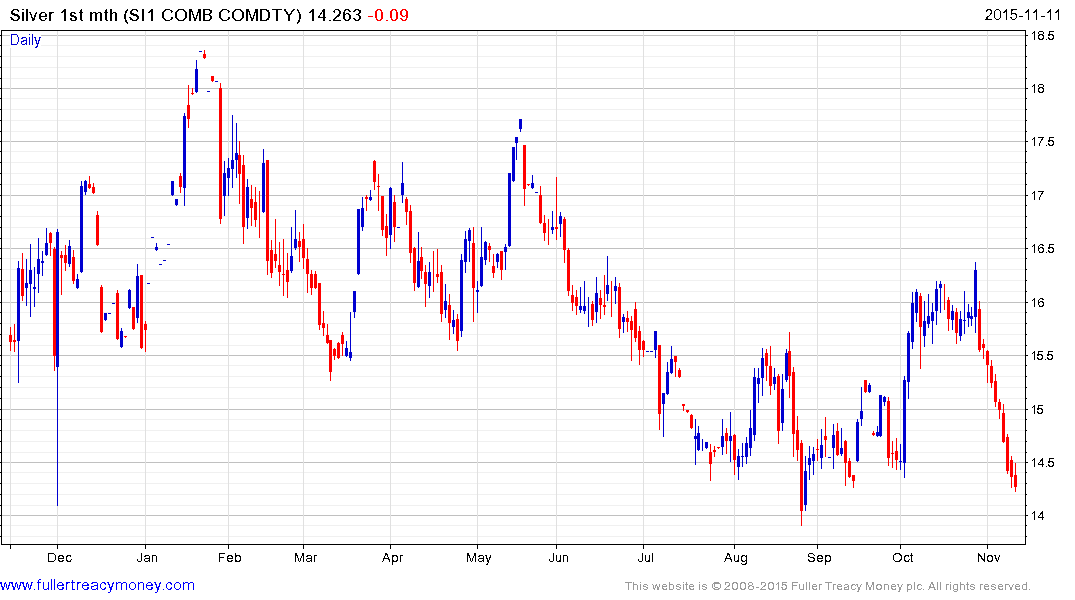Image resolution: width=1075 pixels, height=600 pixels.
Task: Click the 17 price axis label
Action: click(1038, 195)
